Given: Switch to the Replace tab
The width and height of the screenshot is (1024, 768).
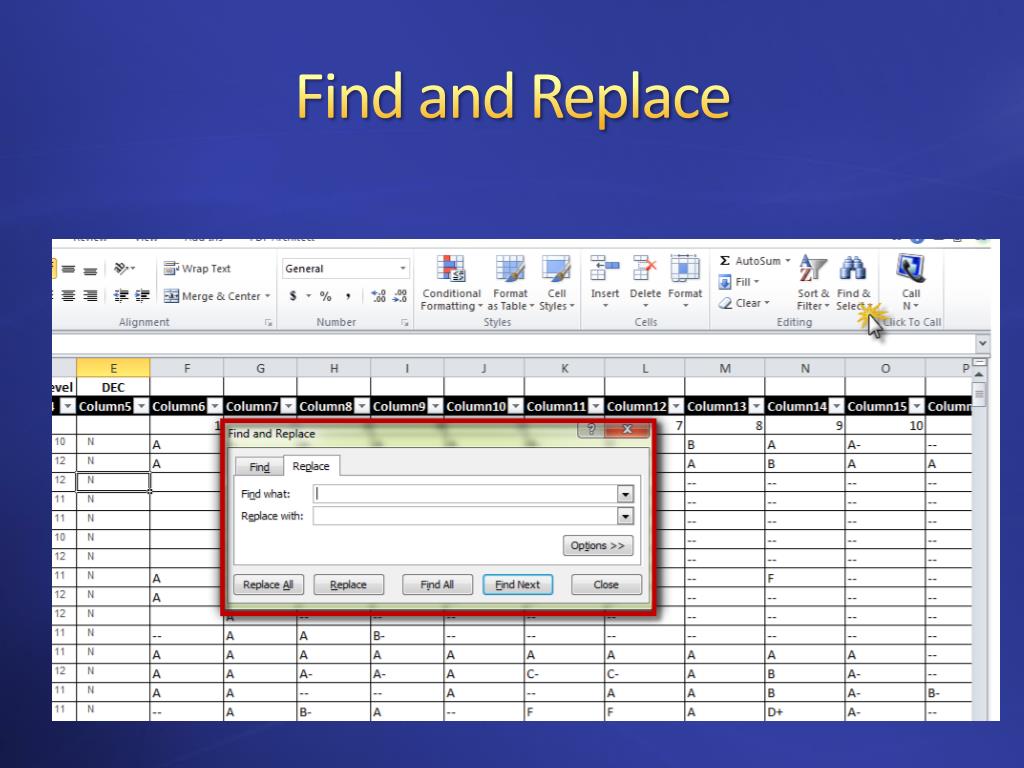Looking at the screenshot, I should click(x=311, y=466).
